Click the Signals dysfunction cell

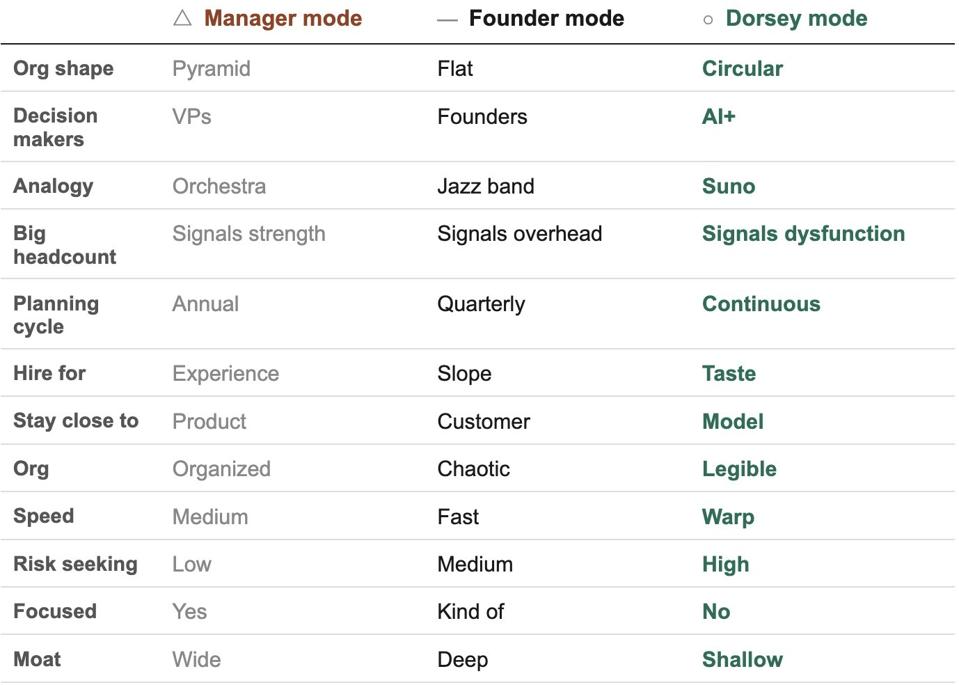tap(803, 234)
